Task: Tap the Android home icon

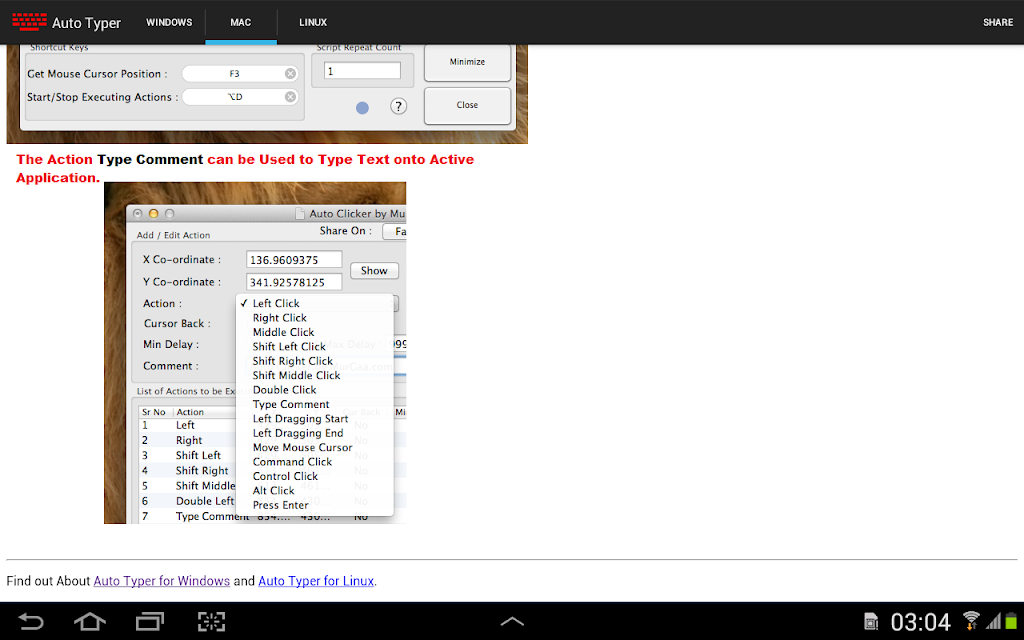Action: point(89,621)
